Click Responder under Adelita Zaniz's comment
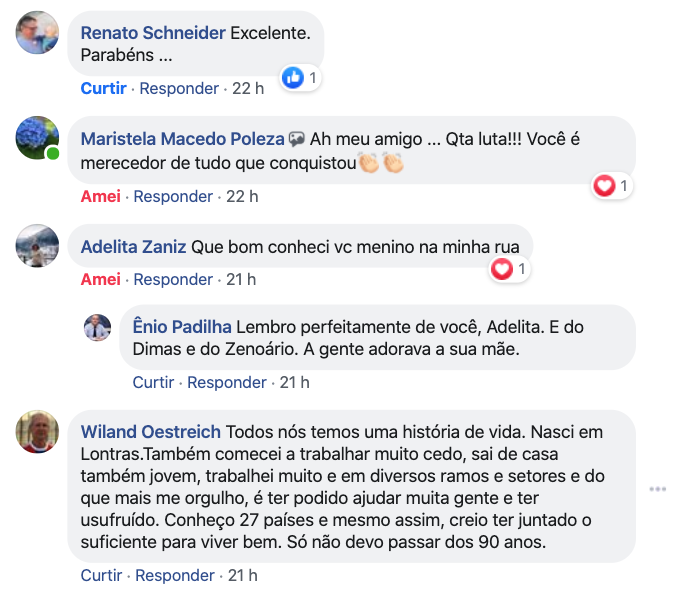681x593 pixels. [x=173, y=279]
